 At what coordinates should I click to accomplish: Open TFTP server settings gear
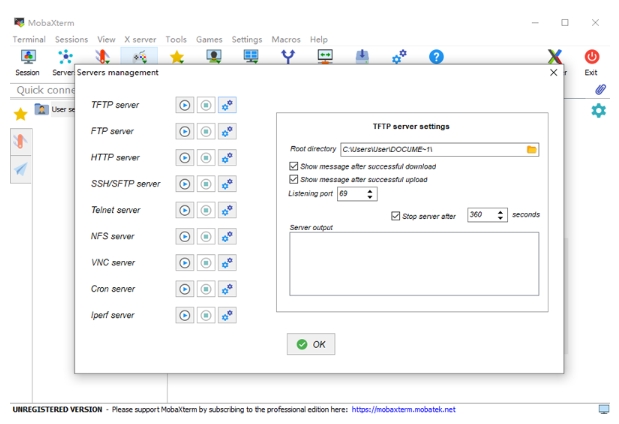pos(227,105)
